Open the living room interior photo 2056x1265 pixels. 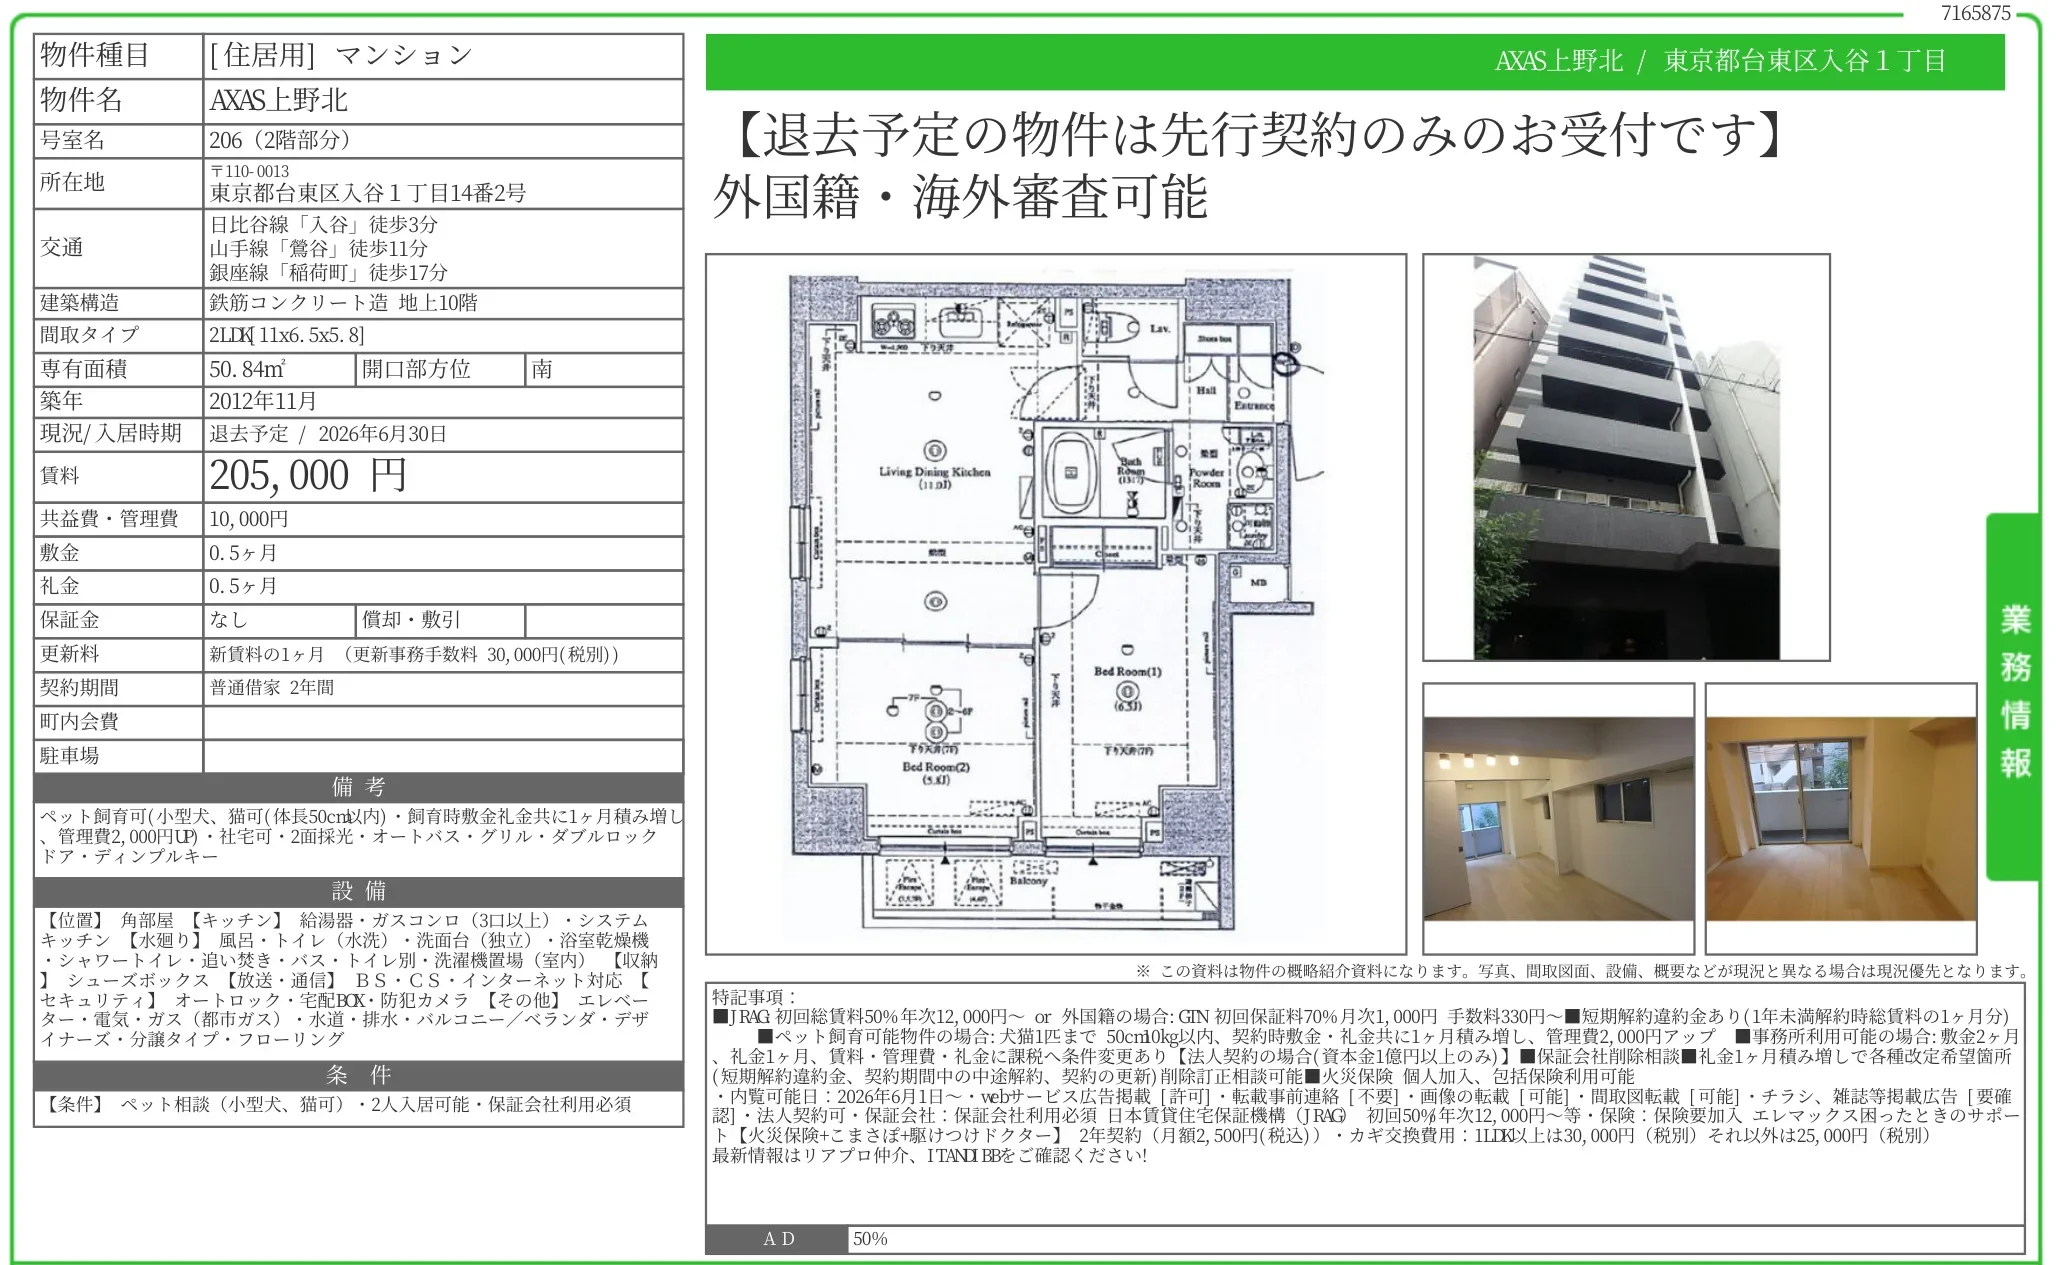click(1558, 818)
